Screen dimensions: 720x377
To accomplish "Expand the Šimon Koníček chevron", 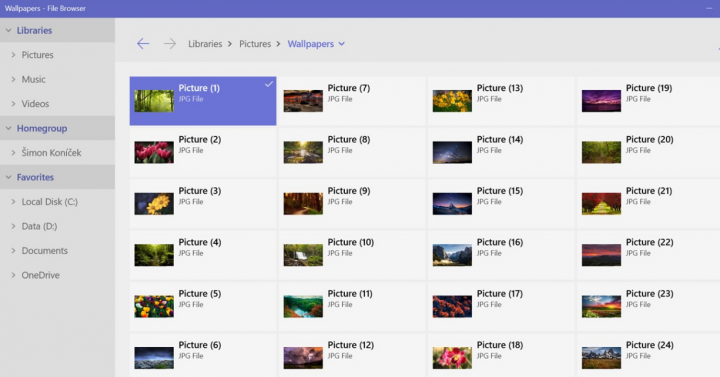I will 13,152.
